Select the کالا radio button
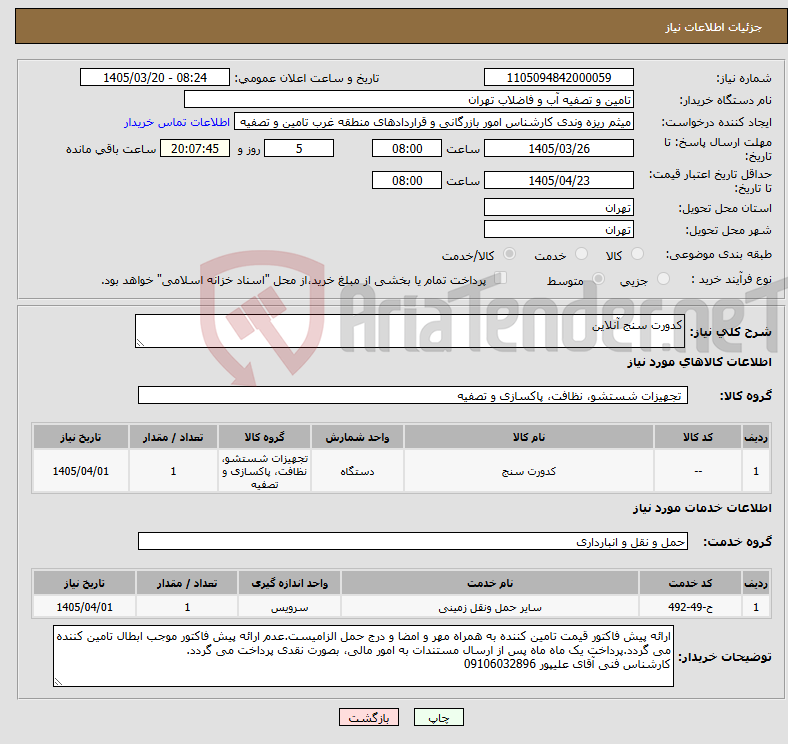This screenshot has height=744, width=788. click(637, 254)
